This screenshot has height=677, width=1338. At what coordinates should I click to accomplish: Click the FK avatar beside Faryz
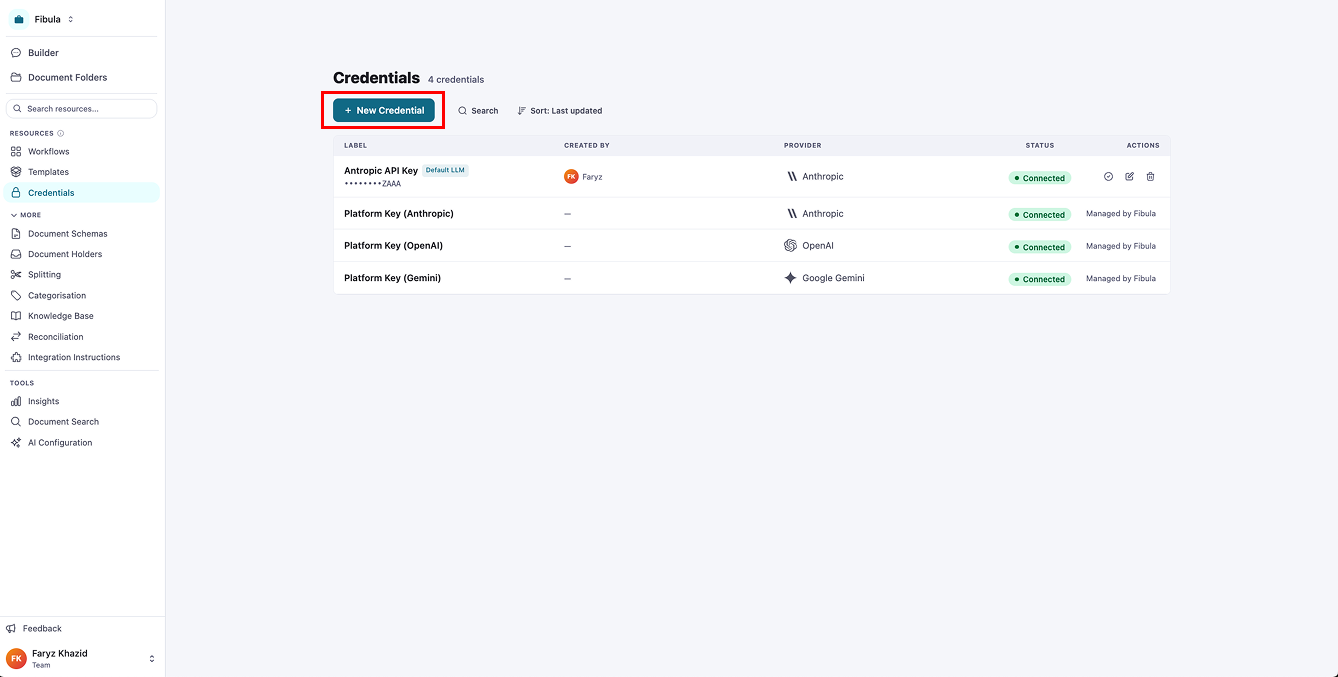571,176
